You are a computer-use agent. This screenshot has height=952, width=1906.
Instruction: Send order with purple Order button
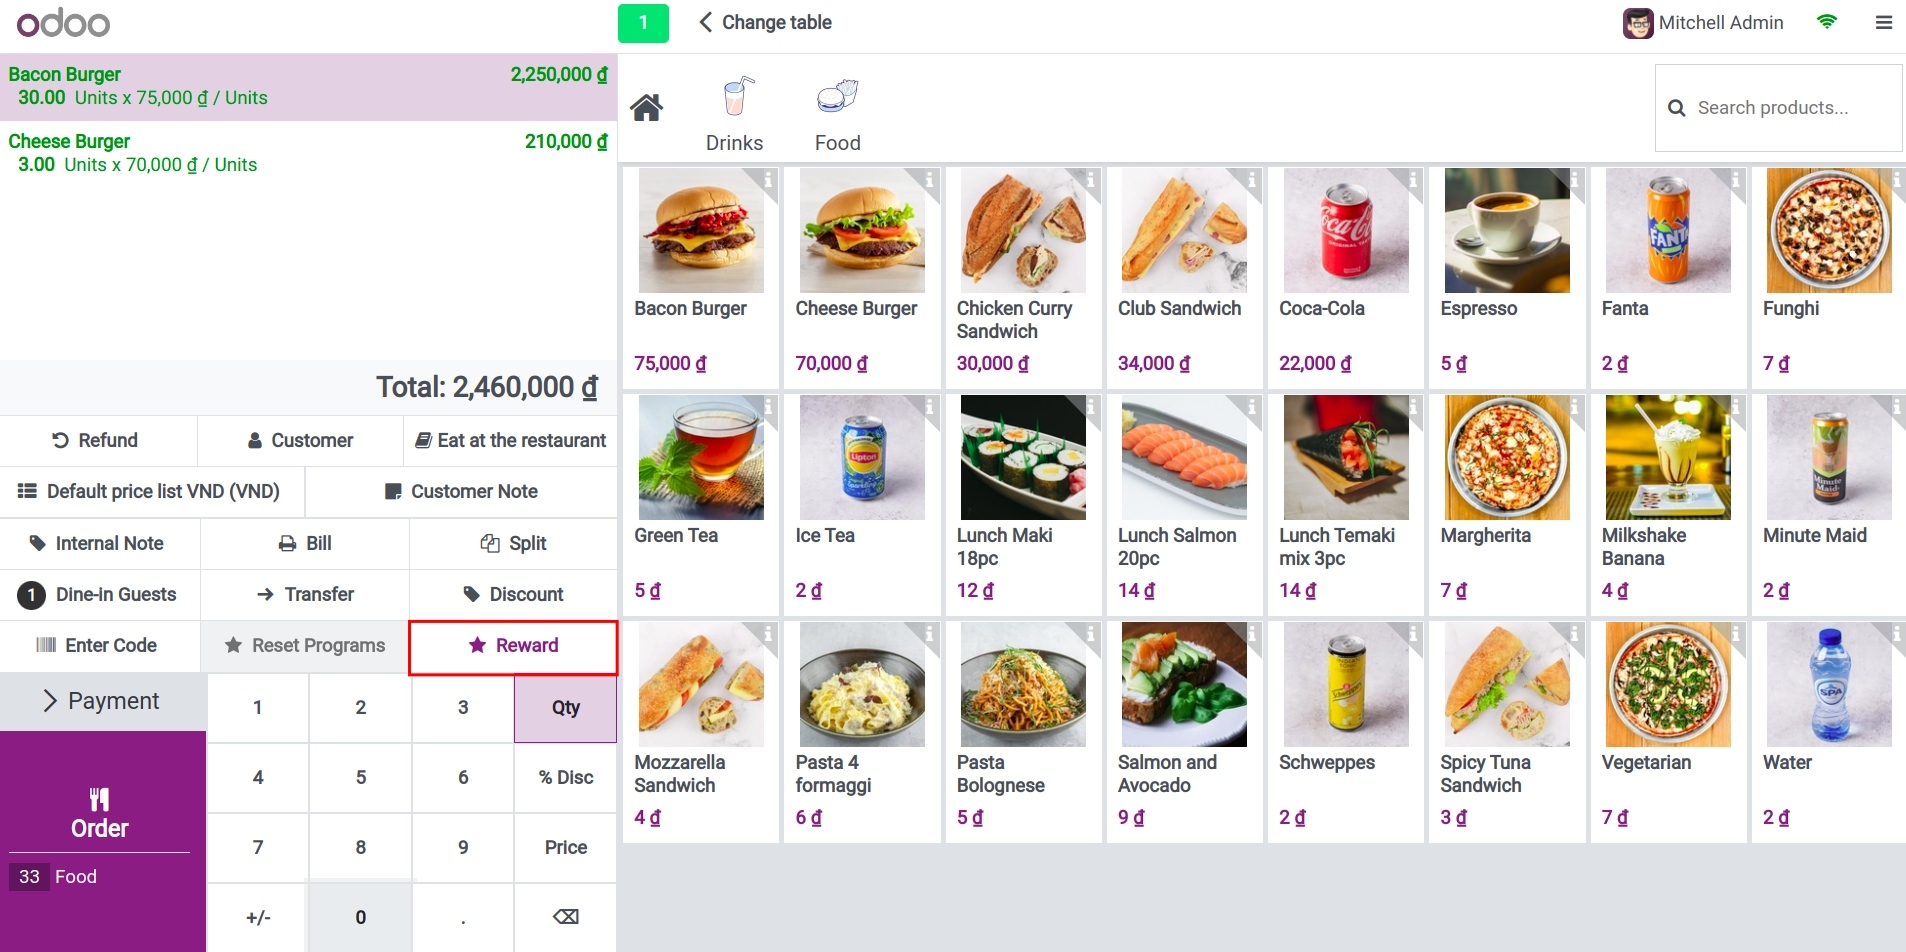[100, 813]
